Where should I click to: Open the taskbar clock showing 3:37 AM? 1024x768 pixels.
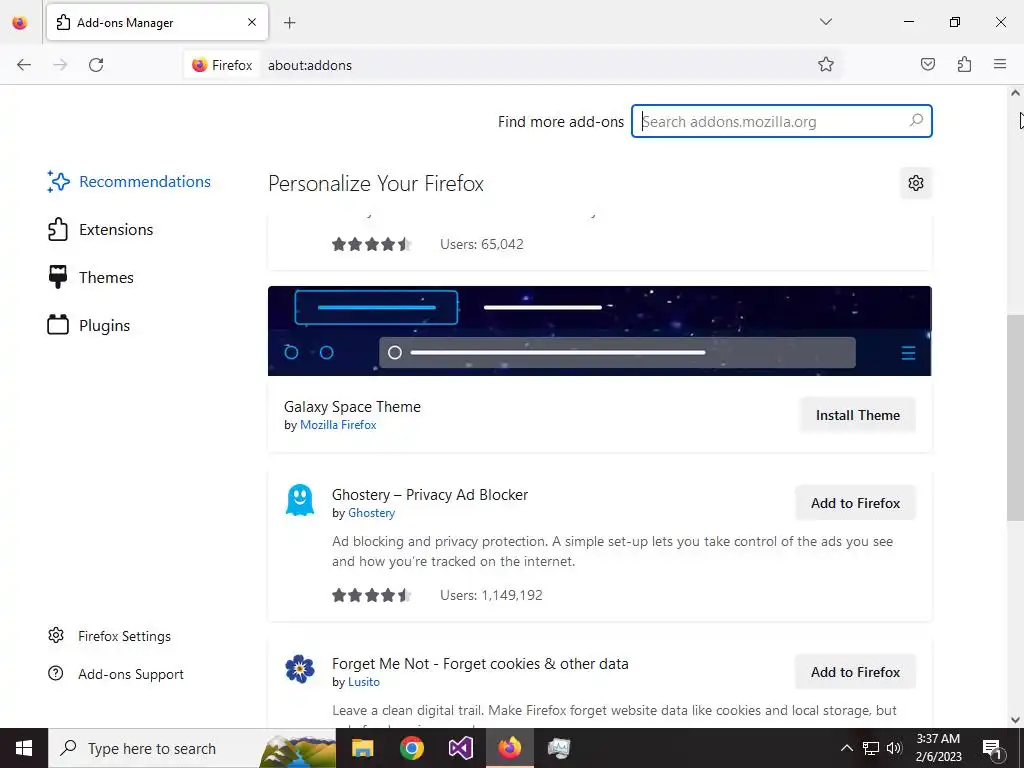[x=938, y=748]
